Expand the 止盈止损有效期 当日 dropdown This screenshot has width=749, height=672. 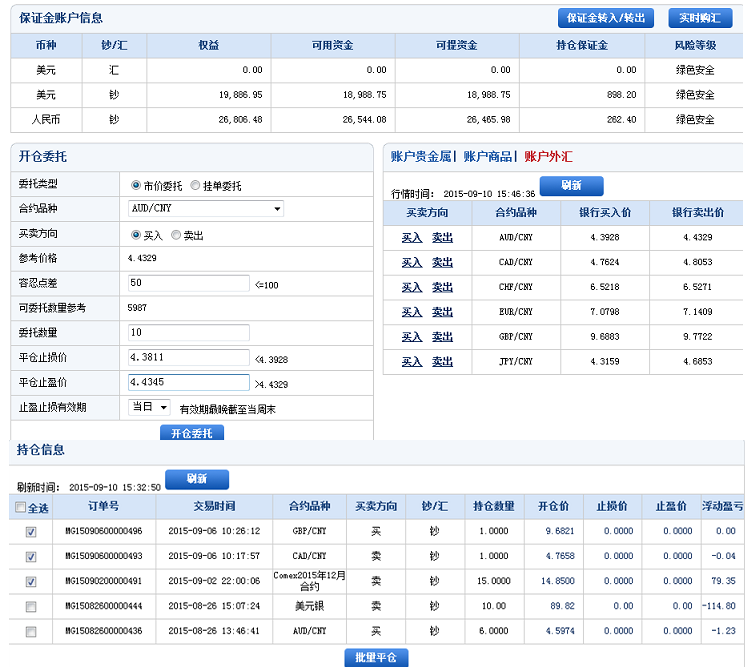tap(149, 407)
